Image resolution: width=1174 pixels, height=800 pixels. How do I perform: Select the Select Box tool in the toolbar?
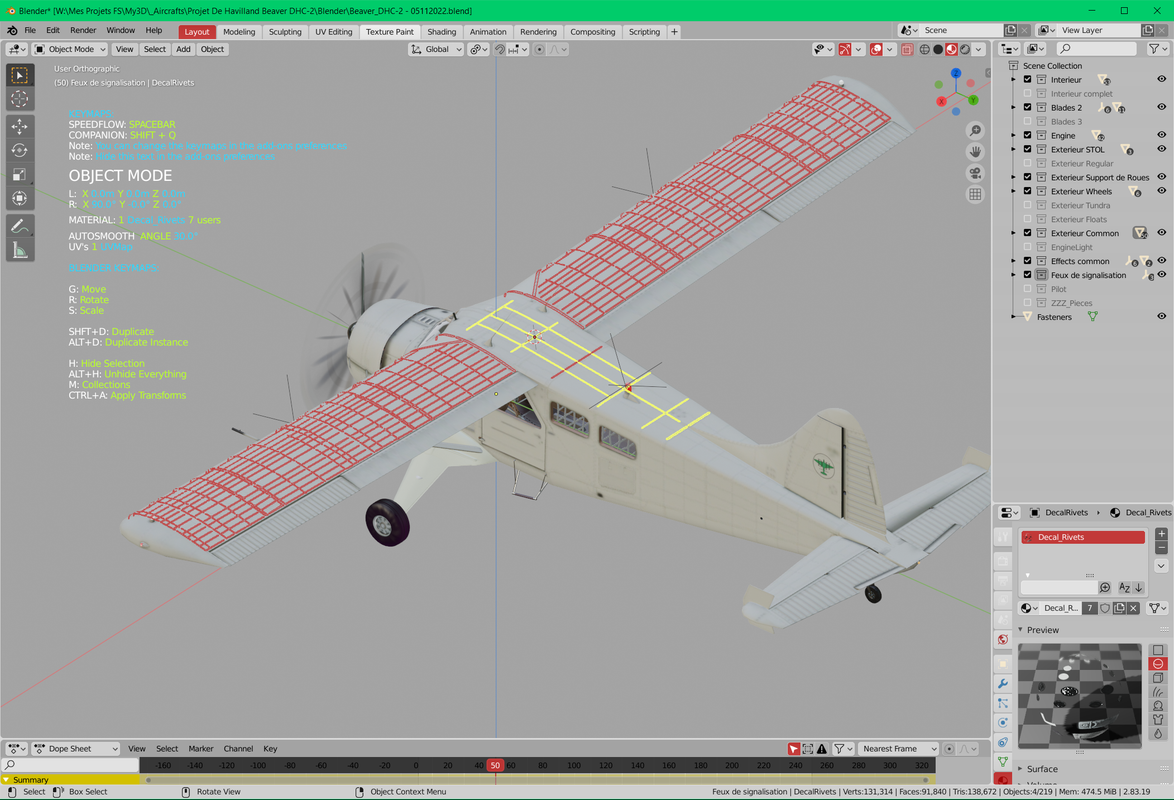coord(19,75)
